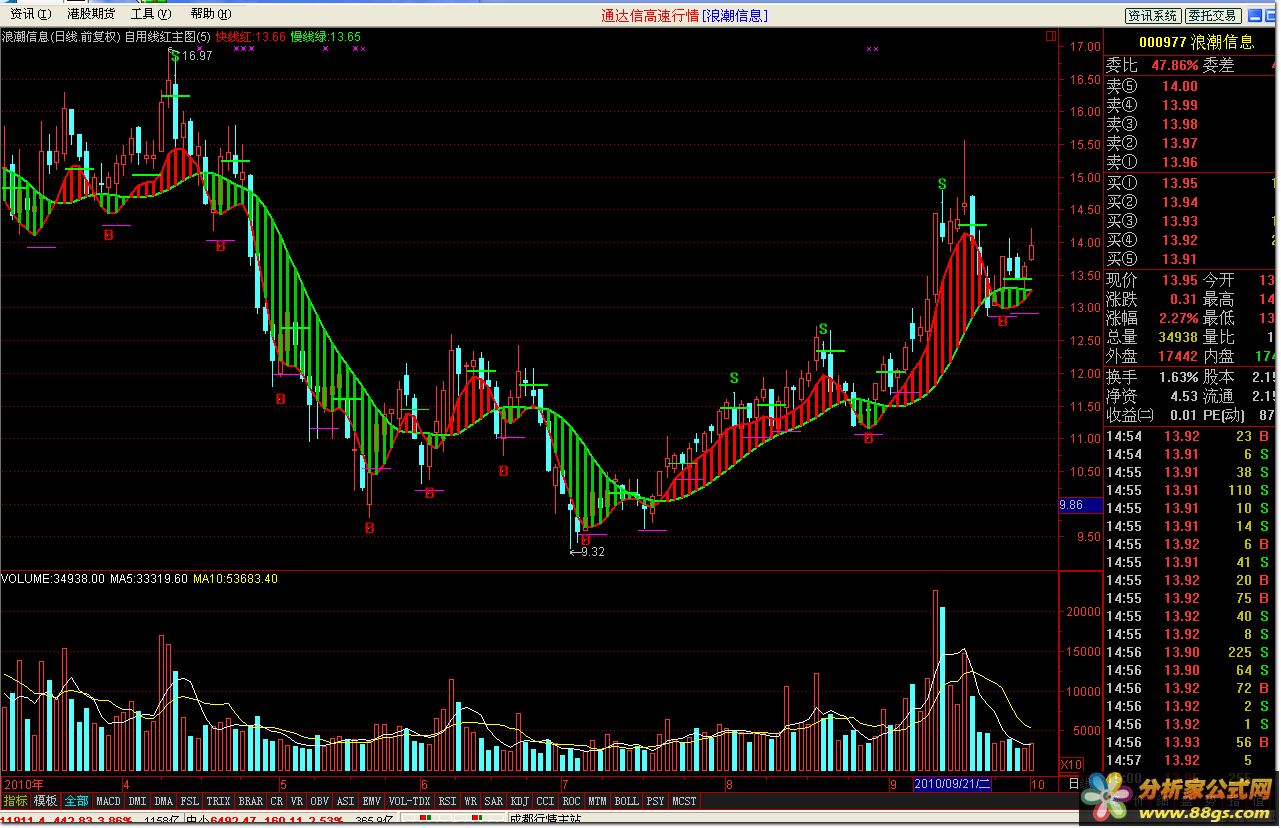Select the 全部 tab

[x=77, y=801]
